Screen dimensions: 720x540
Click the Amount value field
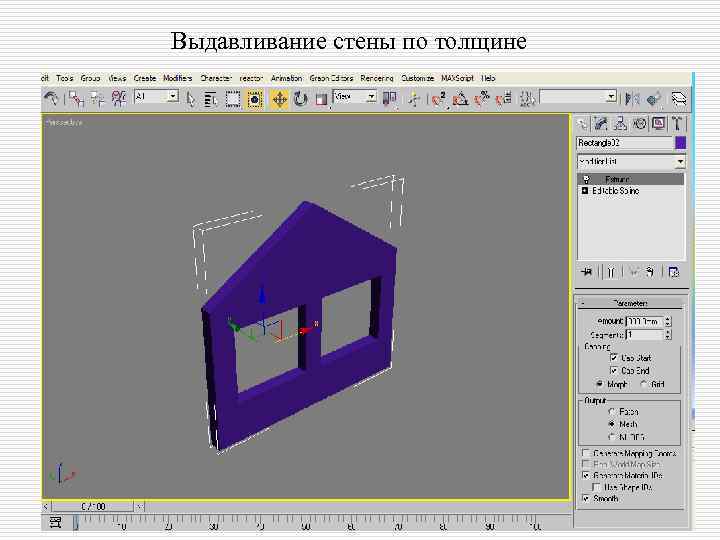pyautogui.click(x=644, y=321)
